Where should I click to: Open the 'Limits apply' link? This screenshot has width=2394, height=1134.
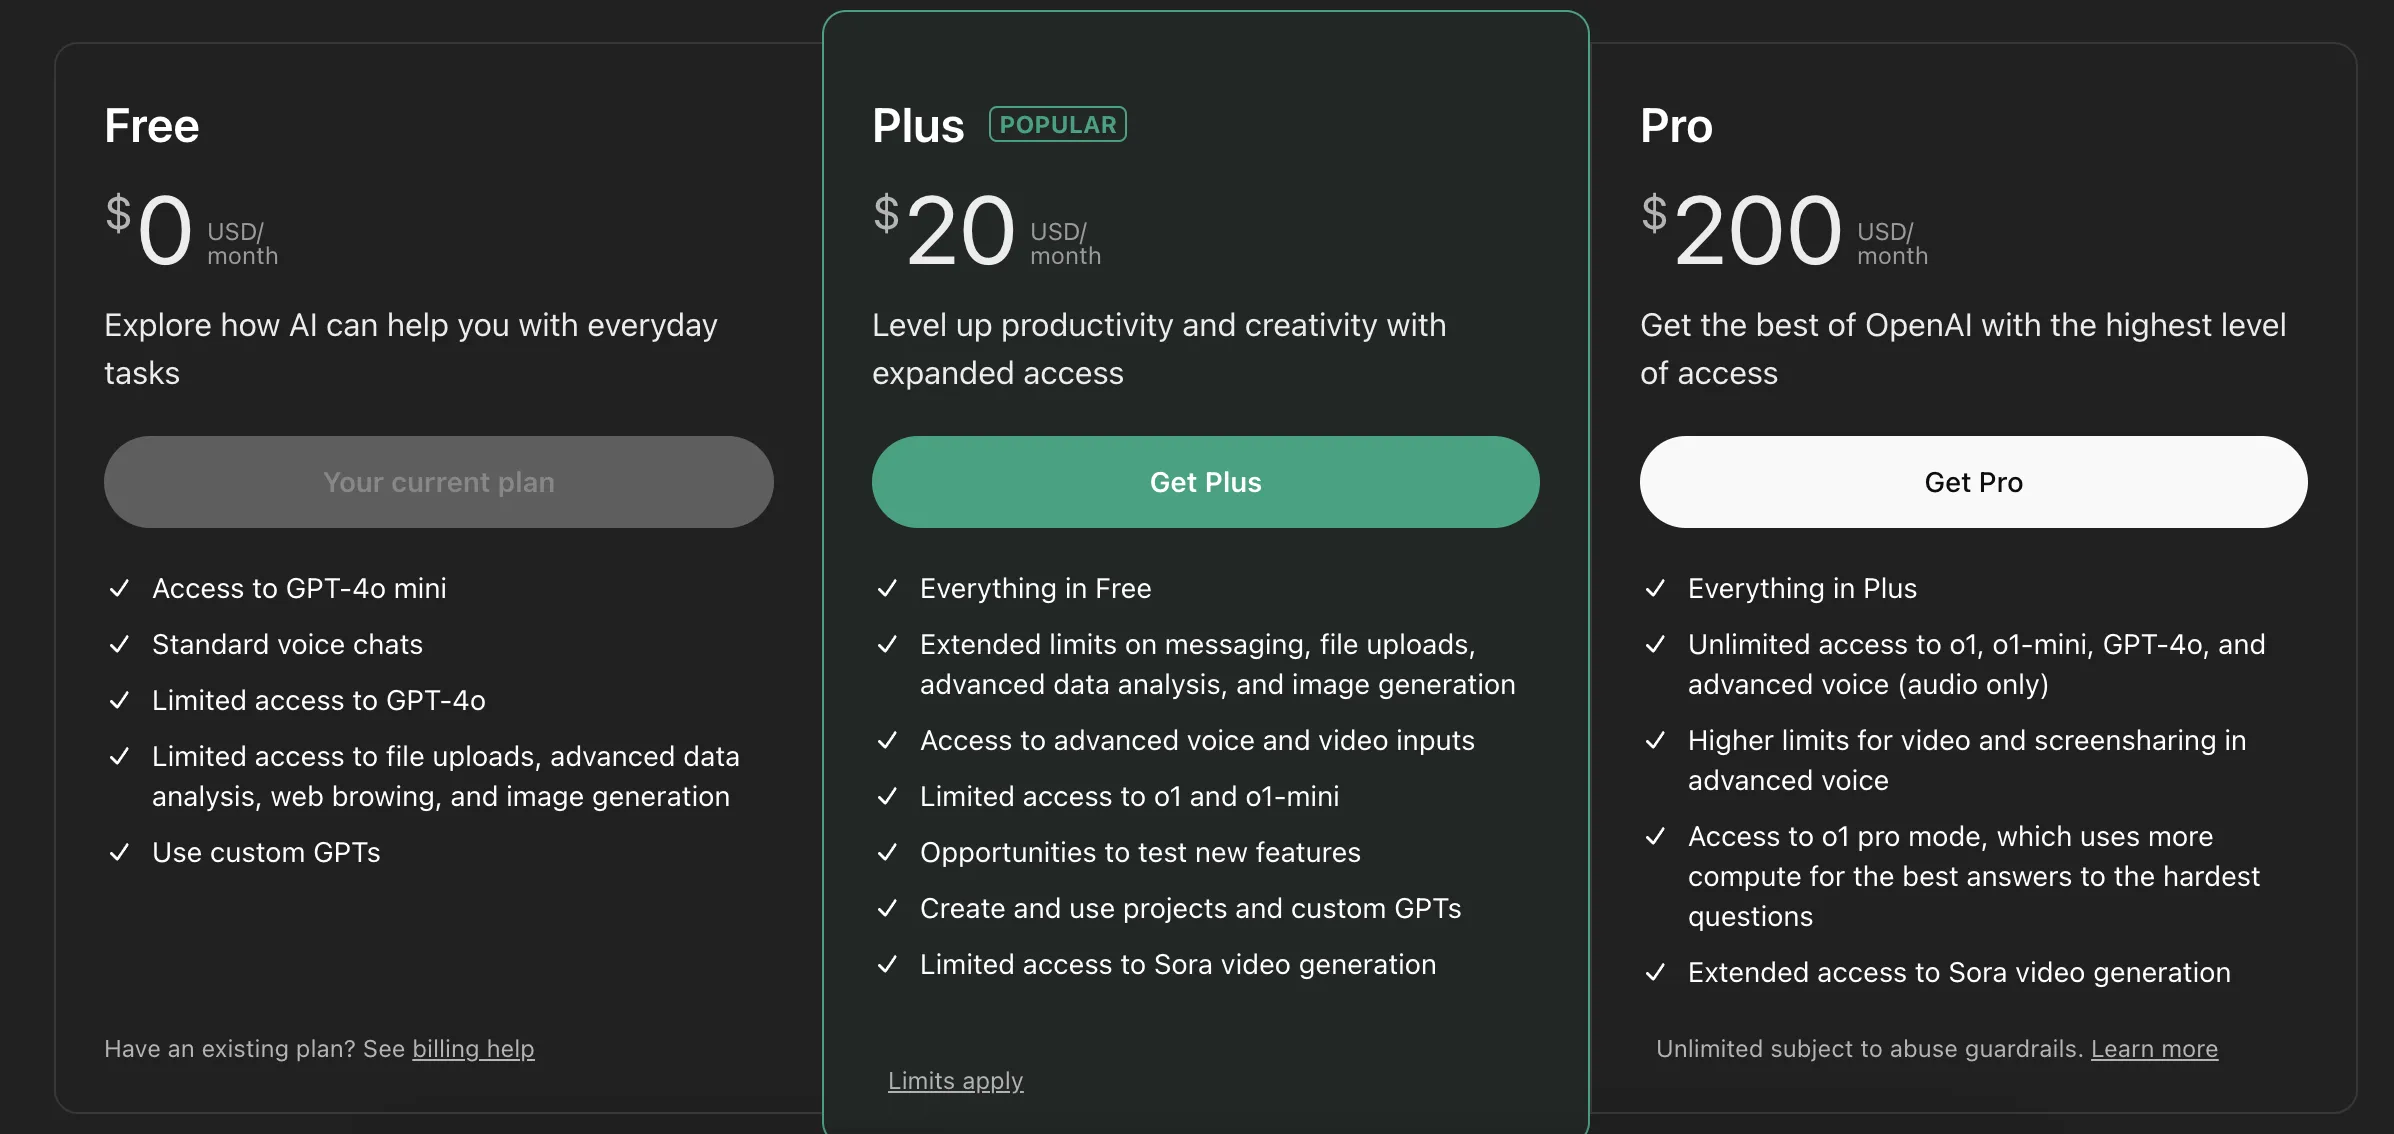955,1081
